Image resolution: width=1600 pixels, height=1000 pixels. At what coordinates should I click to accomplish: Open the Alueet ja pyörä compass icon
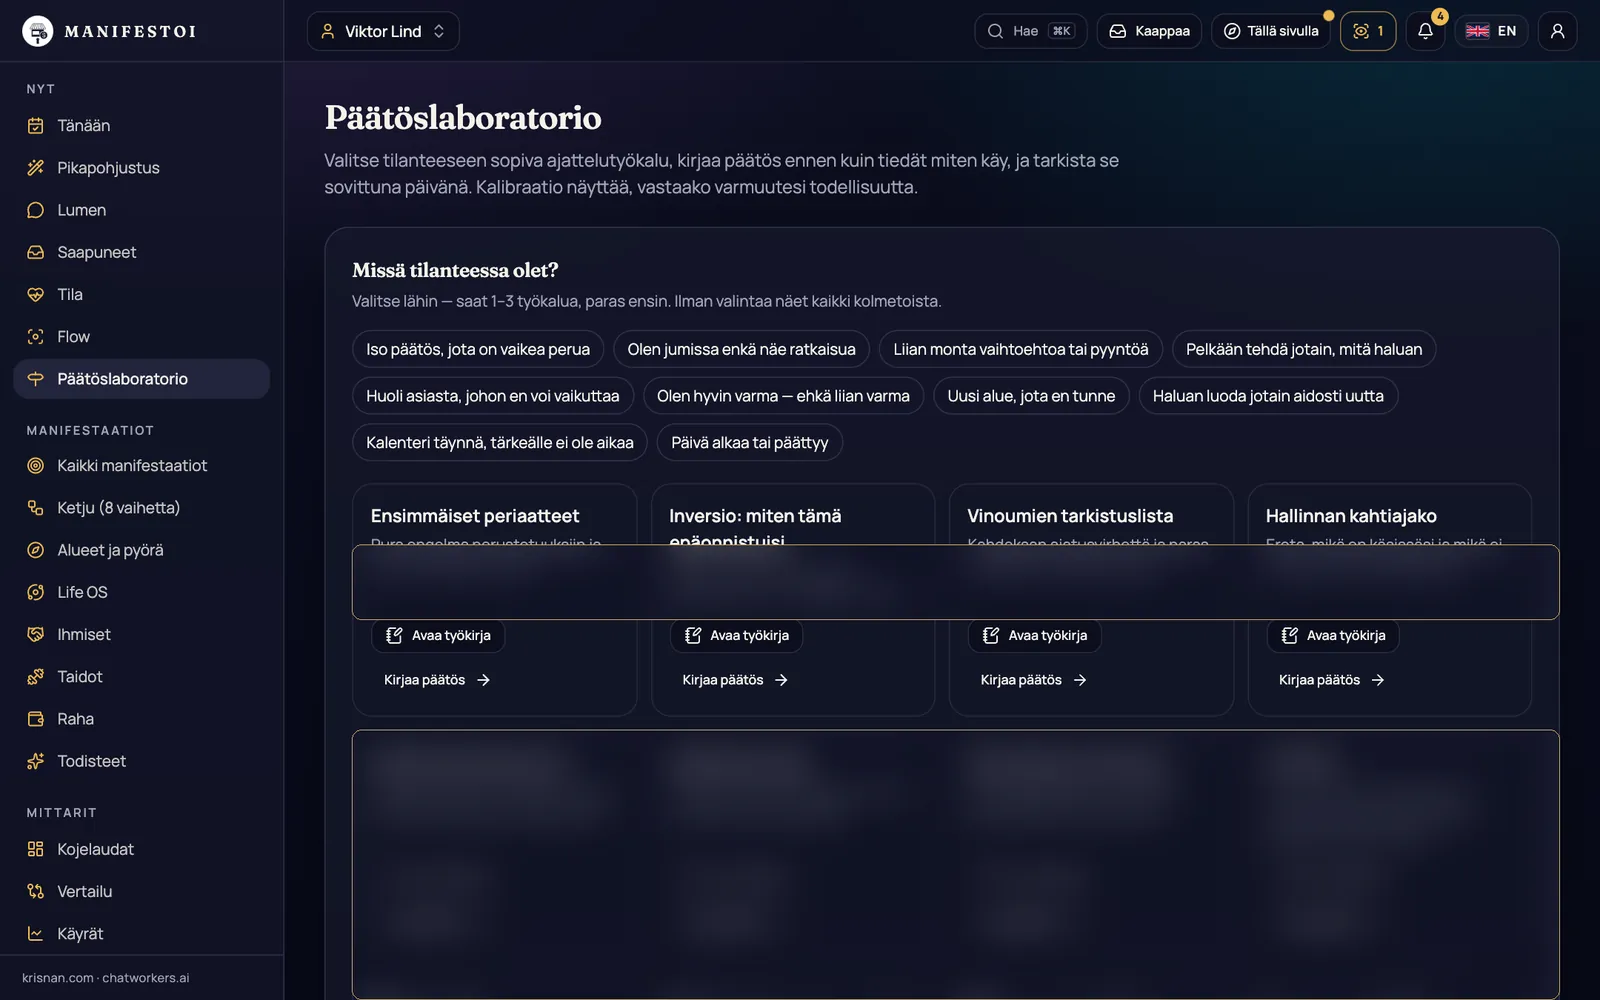tap(36, 550)
